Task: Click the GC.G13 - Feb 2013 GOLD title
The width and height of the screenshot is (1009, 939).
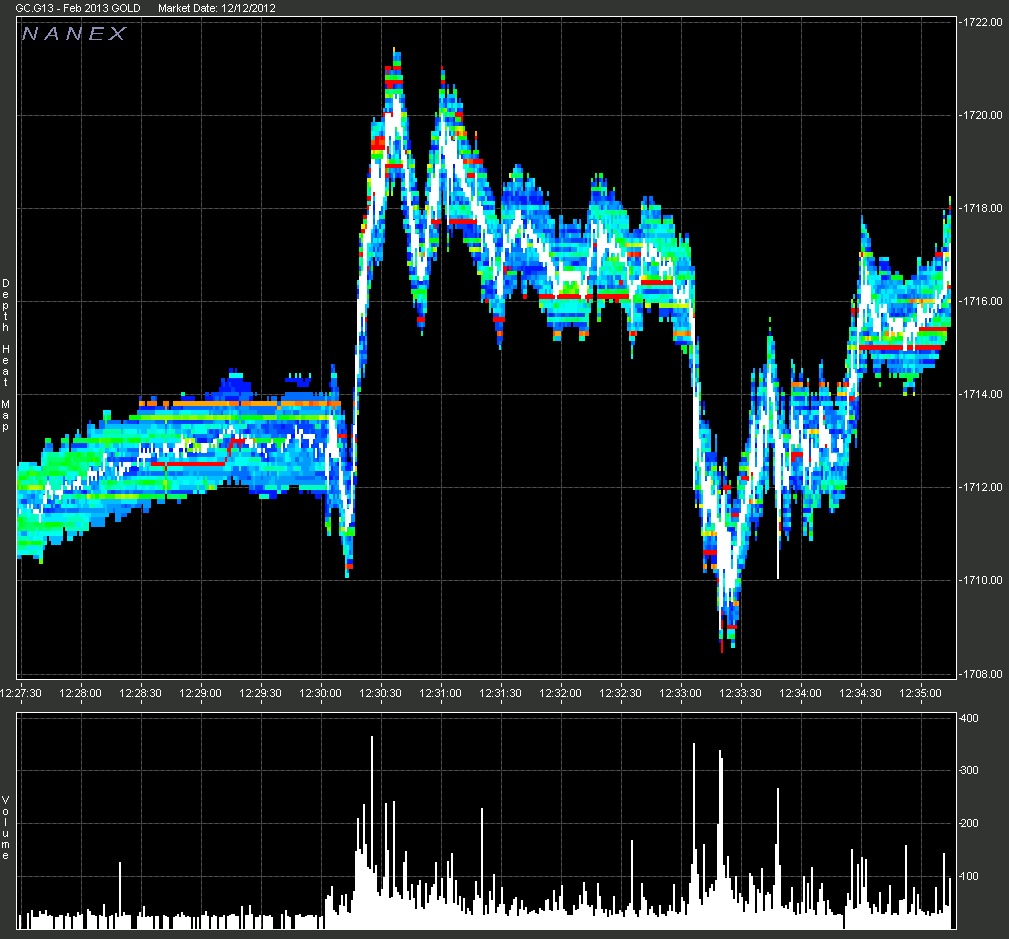Action: [x=78, y=8]
